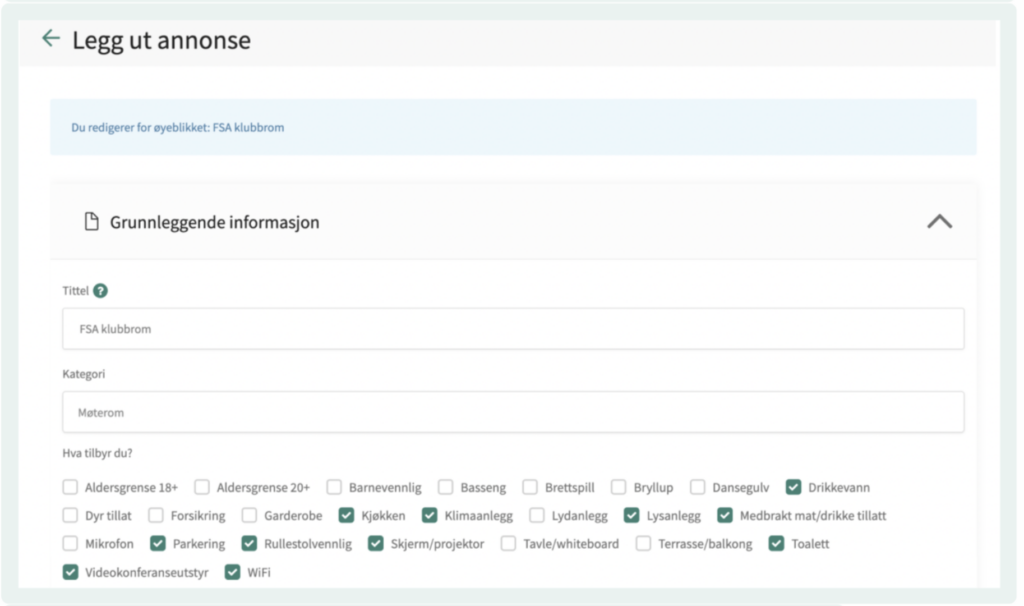Disable the Kjøkken checkbox
This screenshot has height=606, width=1024.
(346, 516)
